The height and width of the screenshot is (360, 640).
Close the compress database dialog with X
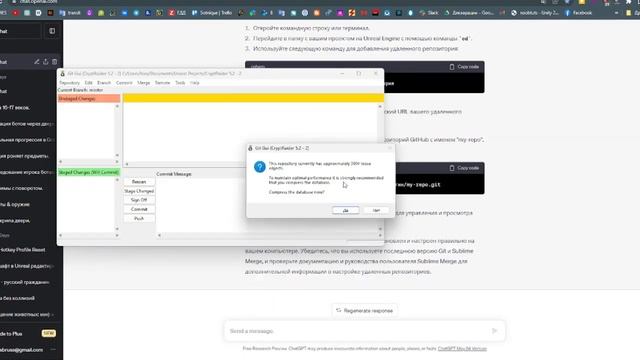[x=389, y=148]
